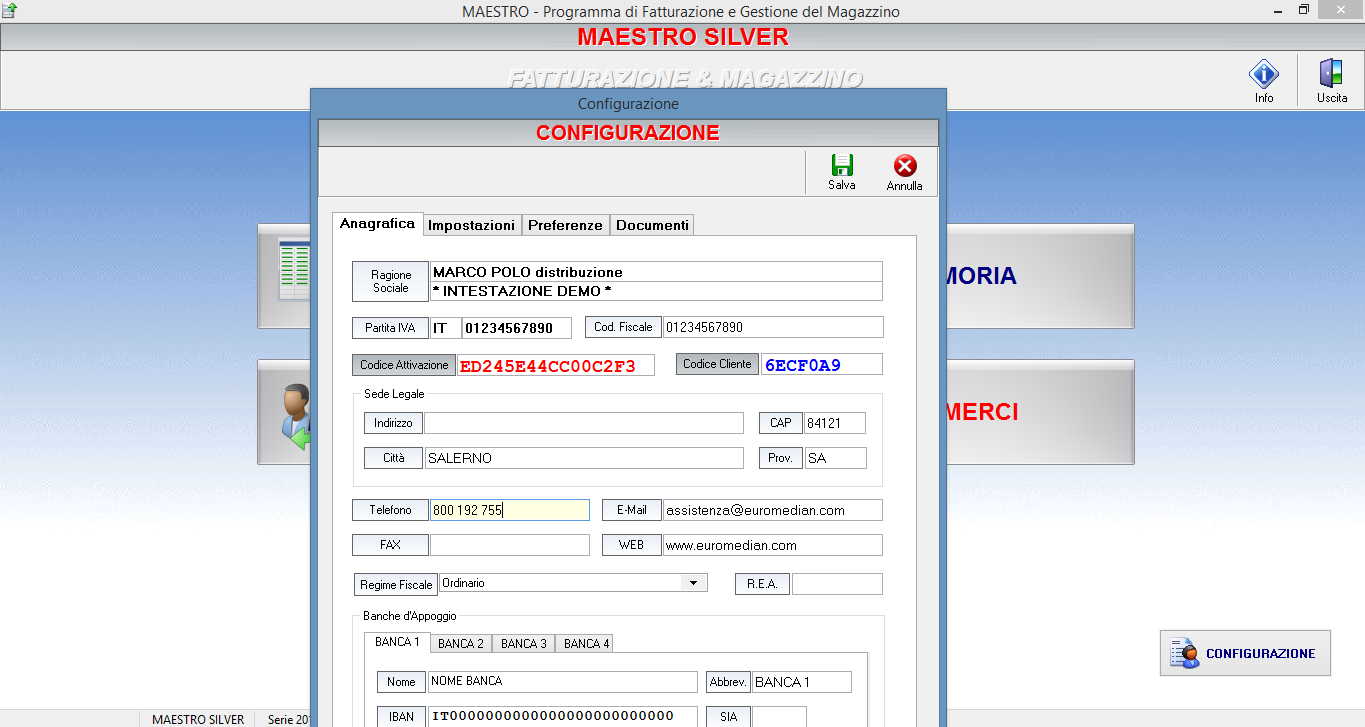Click the CONFIGURAZIONE button in main window
Image resolution: width=1365 pixels, height=727 pixels.
pos(1245,653)
